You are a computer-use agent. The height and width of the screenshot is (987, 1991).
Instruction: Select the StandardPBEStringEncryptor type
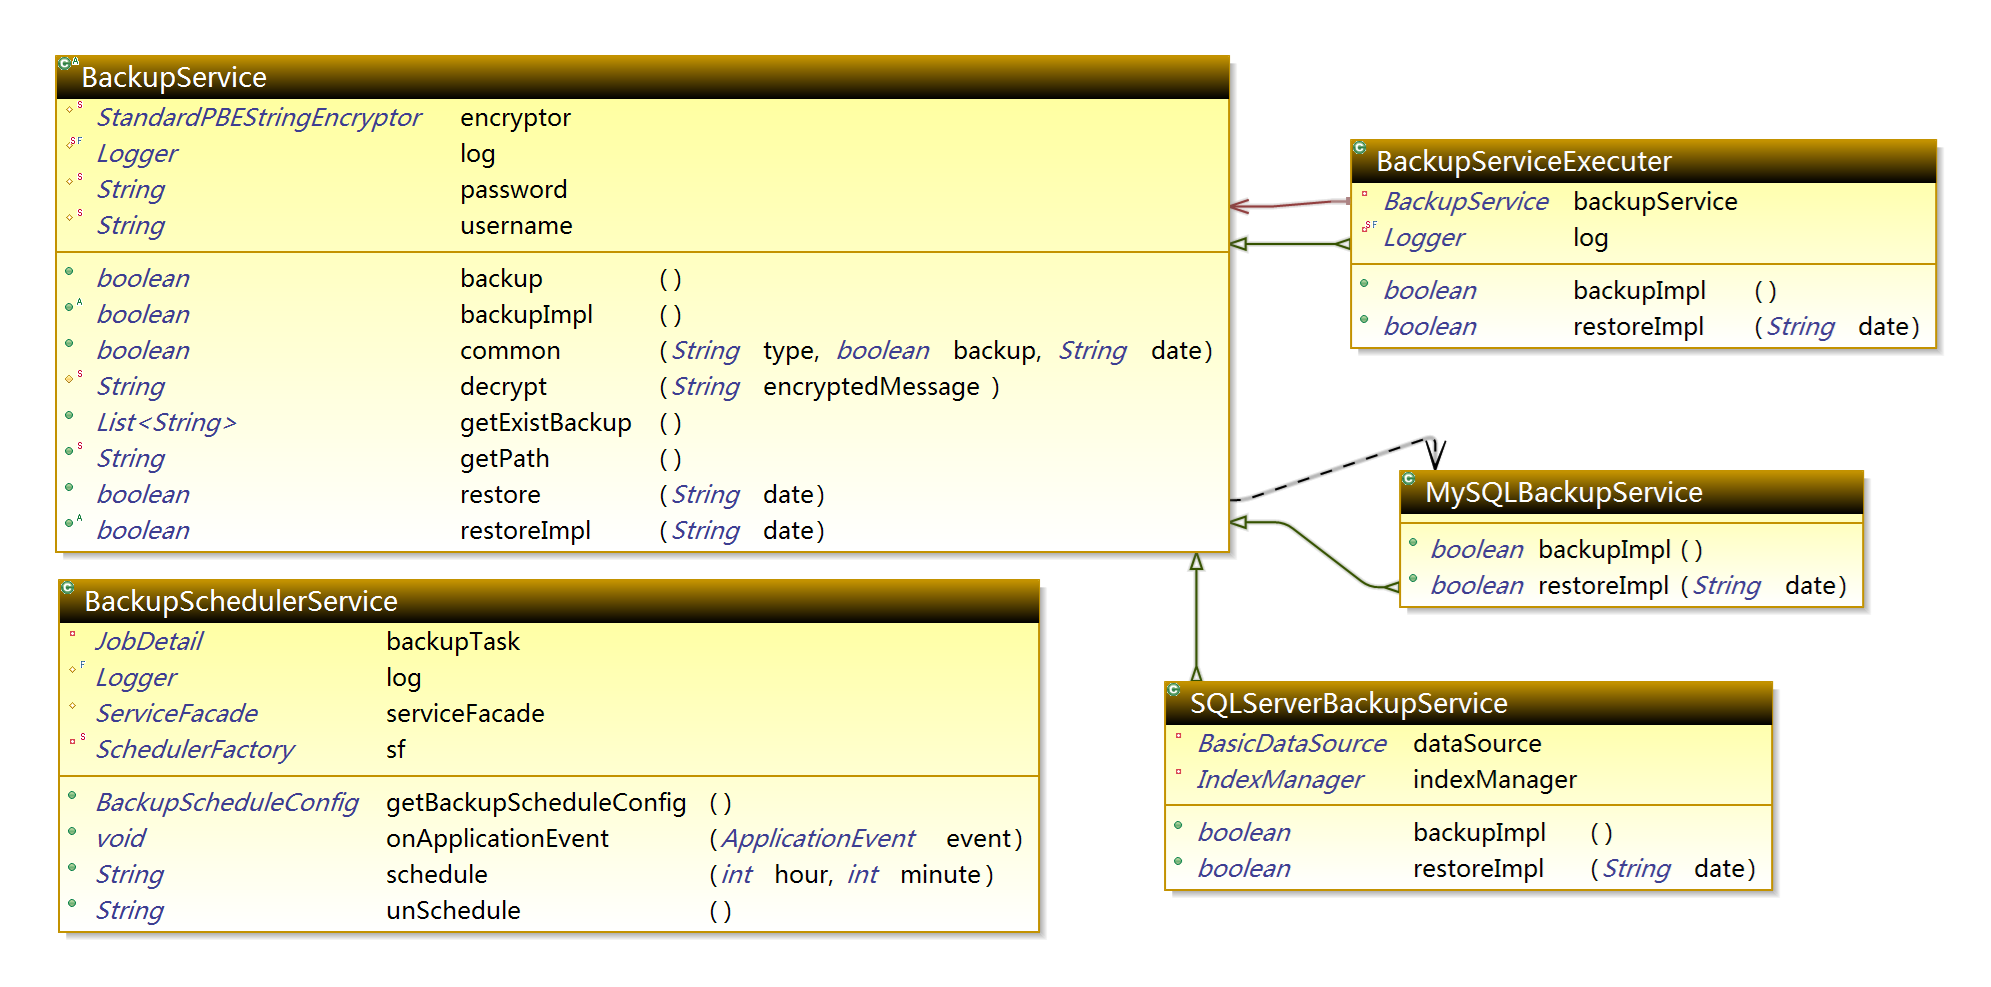click(x=259, y=118)
